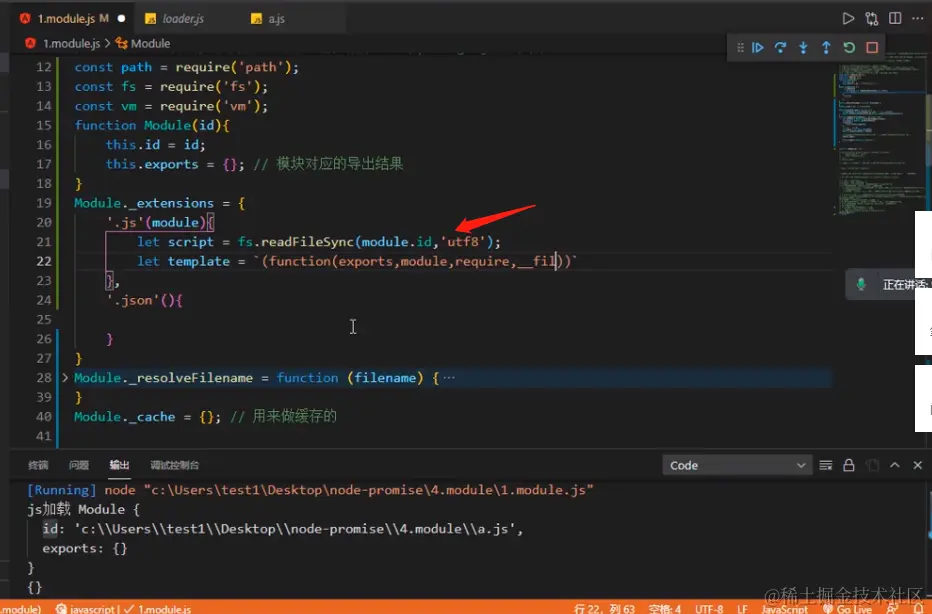Open the 问题 (Problems) panel tab
This screenshot has height=614, width=932.
[x=78, y=465]
